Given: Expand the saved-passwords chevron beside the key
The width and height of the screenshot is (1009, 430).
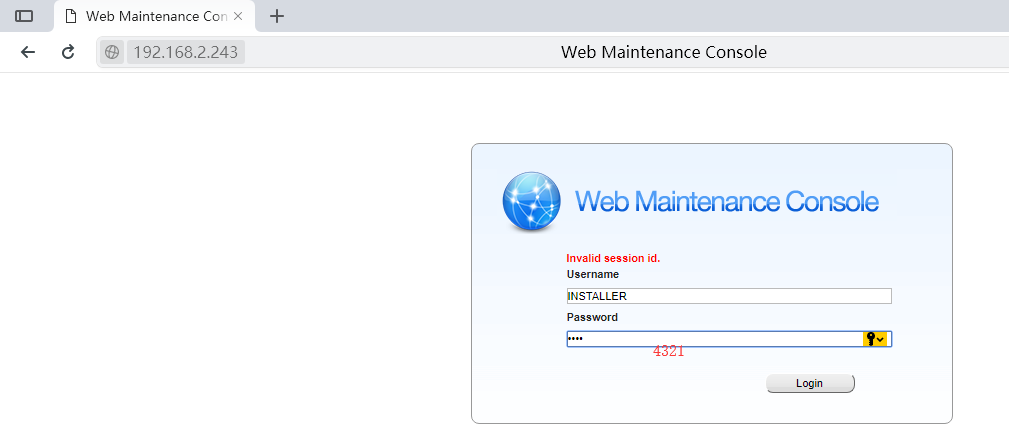Looking at the screenshot, I should click(x=881, y=339).
